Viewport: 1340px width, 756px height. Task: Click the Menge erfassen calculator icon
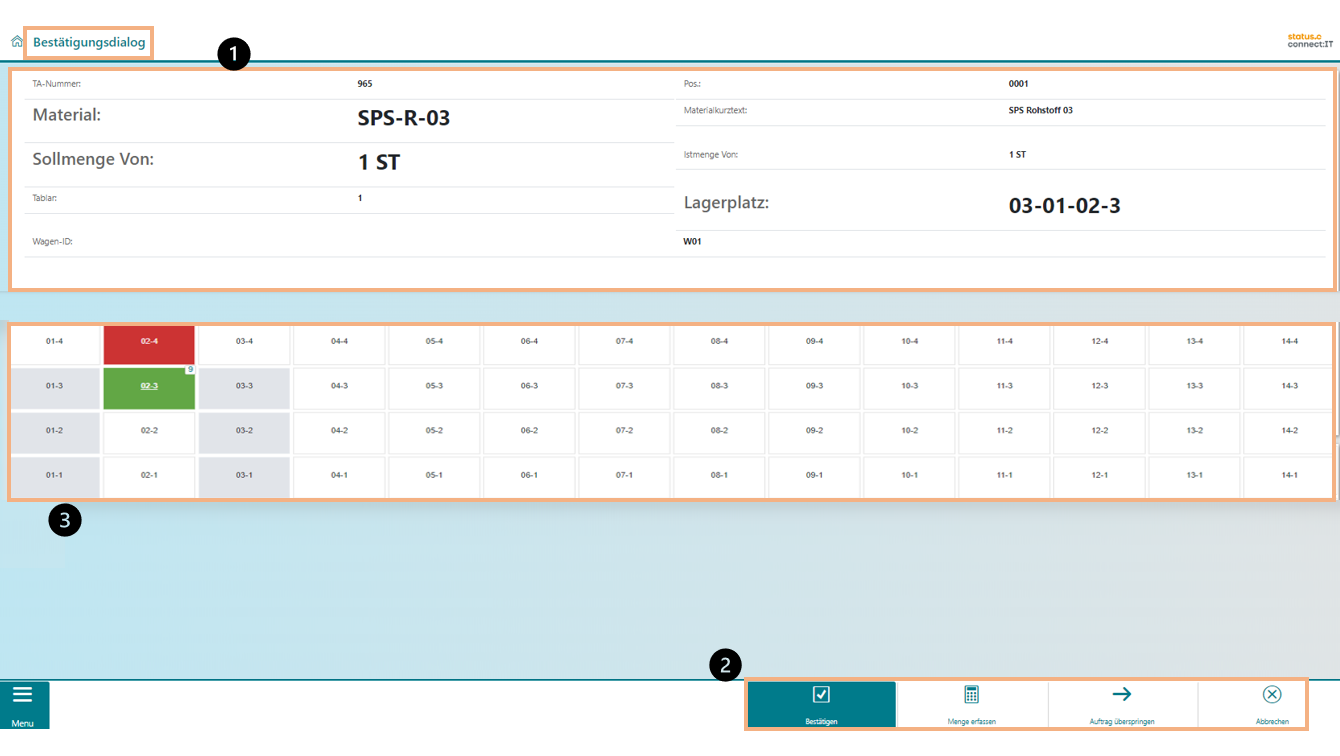(971, 695)
